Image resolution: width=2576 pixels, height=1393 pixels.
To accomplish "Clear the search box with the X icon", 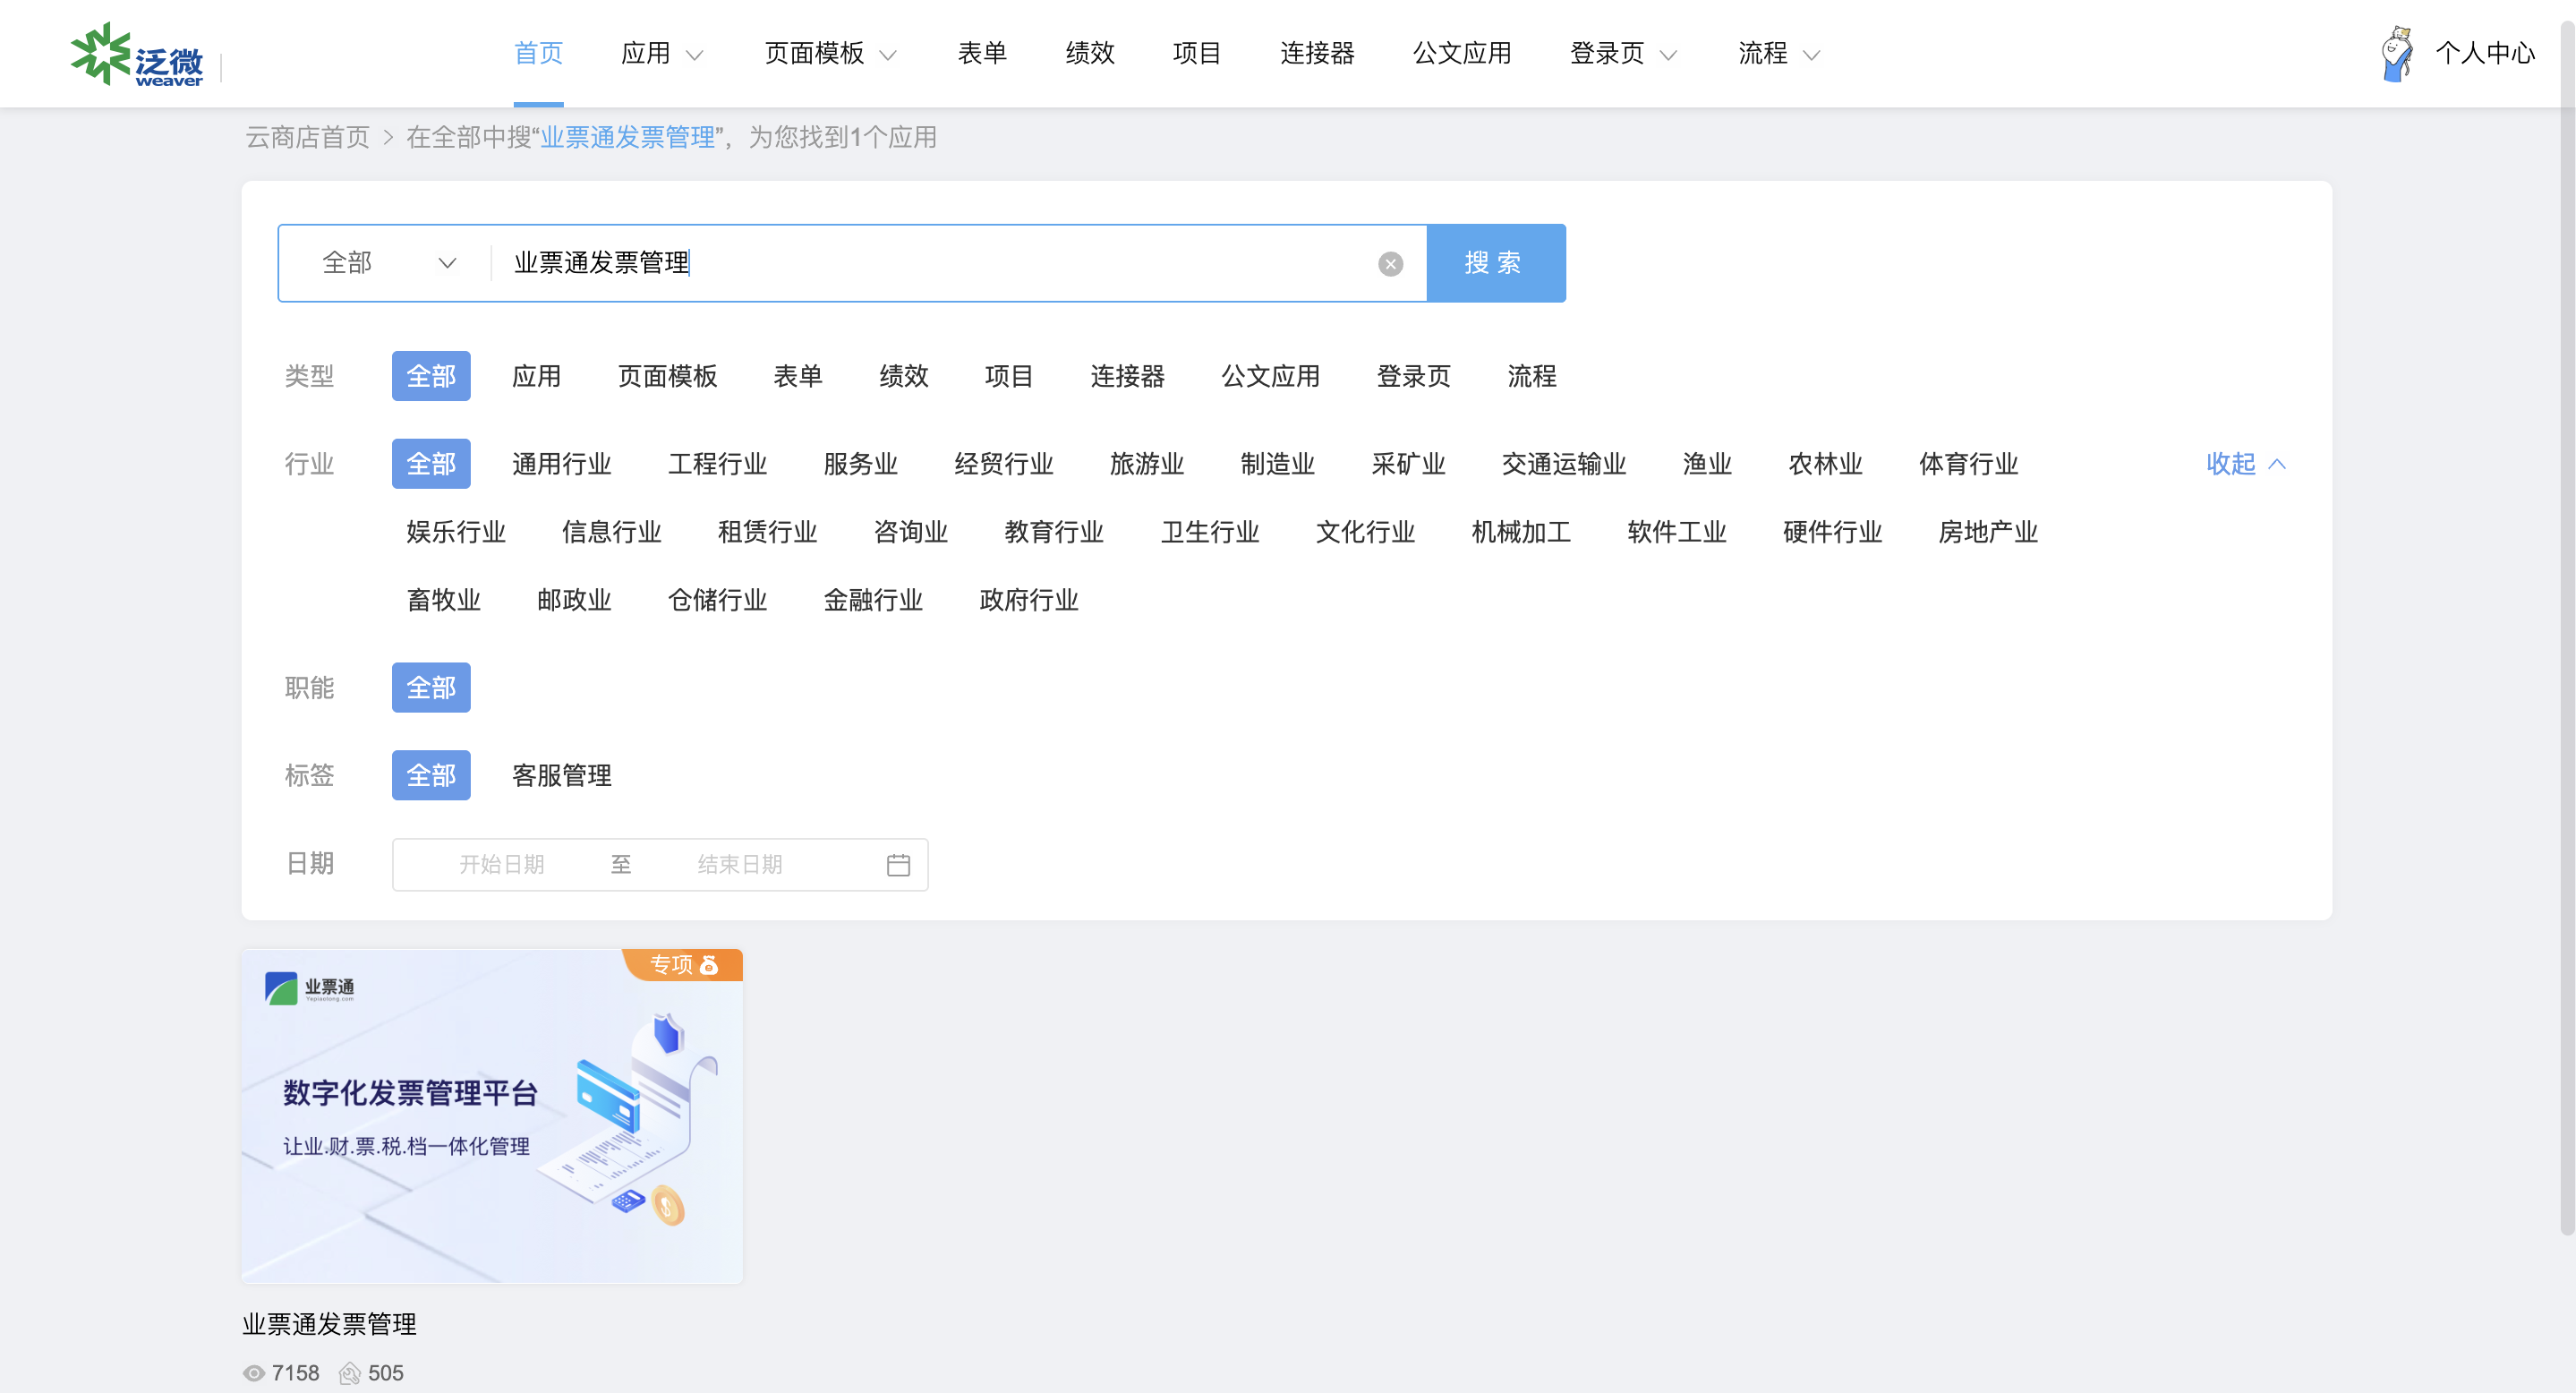I will (x=1390, y=264).
